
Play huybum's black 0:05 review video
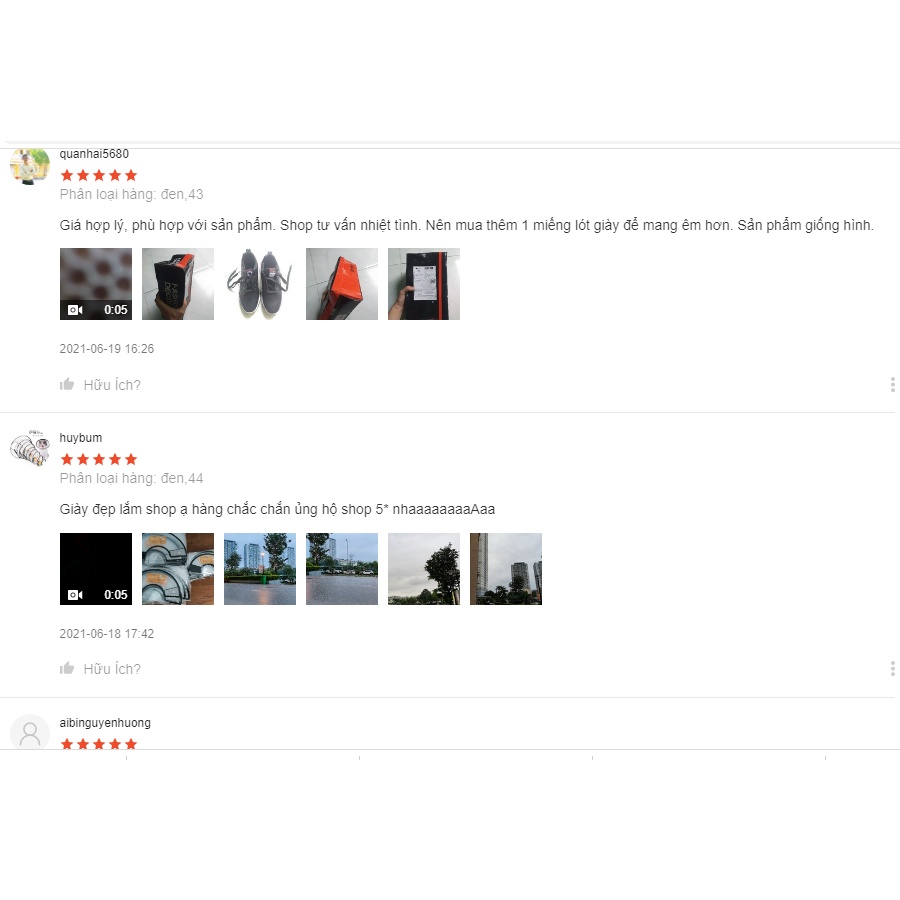(x=96, y=569)
